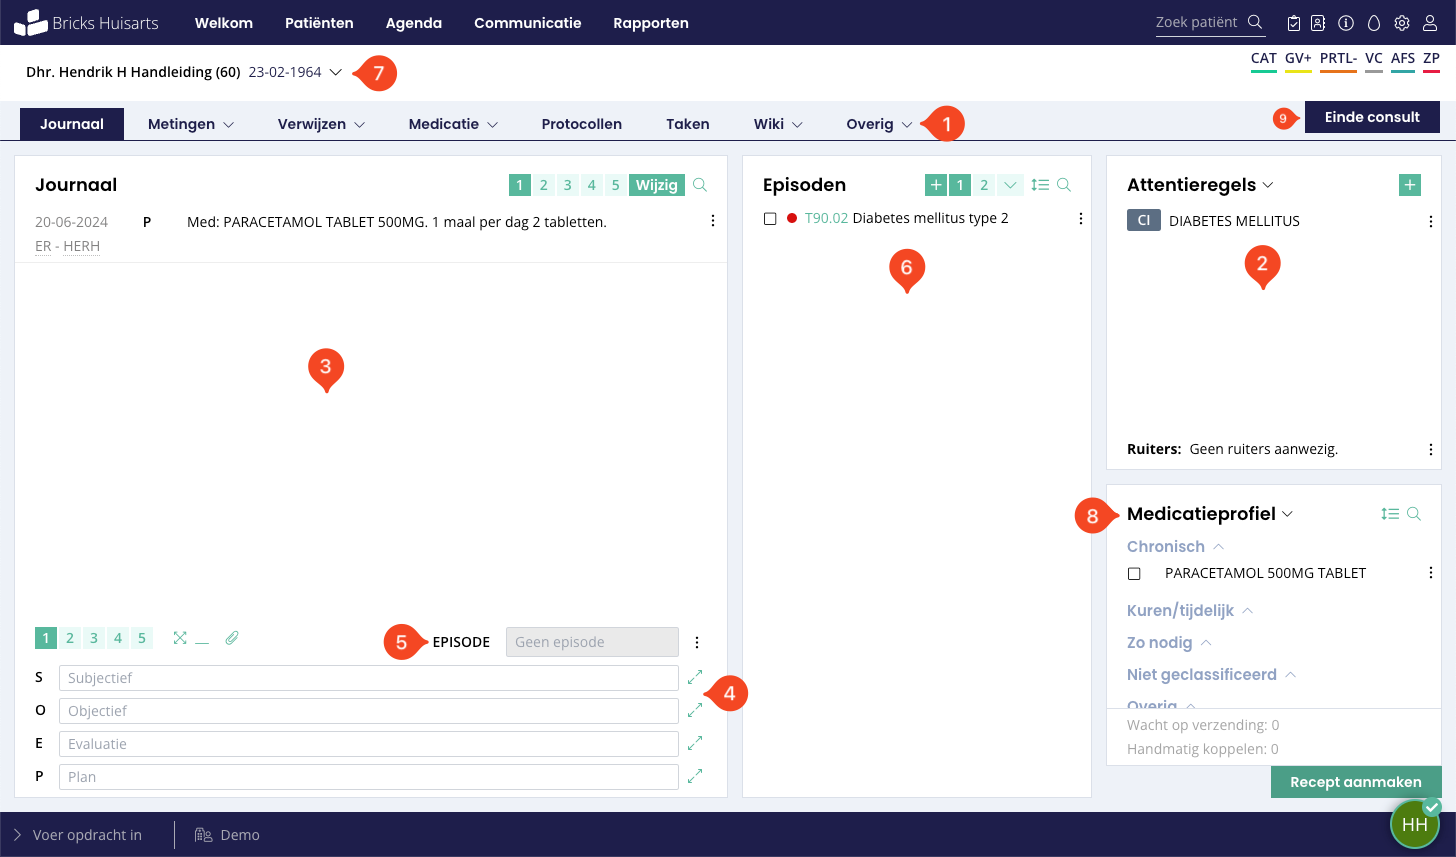Open the Rapporten menu
This screenshot has width=1456, height=857.
click(x=651, y=23)
